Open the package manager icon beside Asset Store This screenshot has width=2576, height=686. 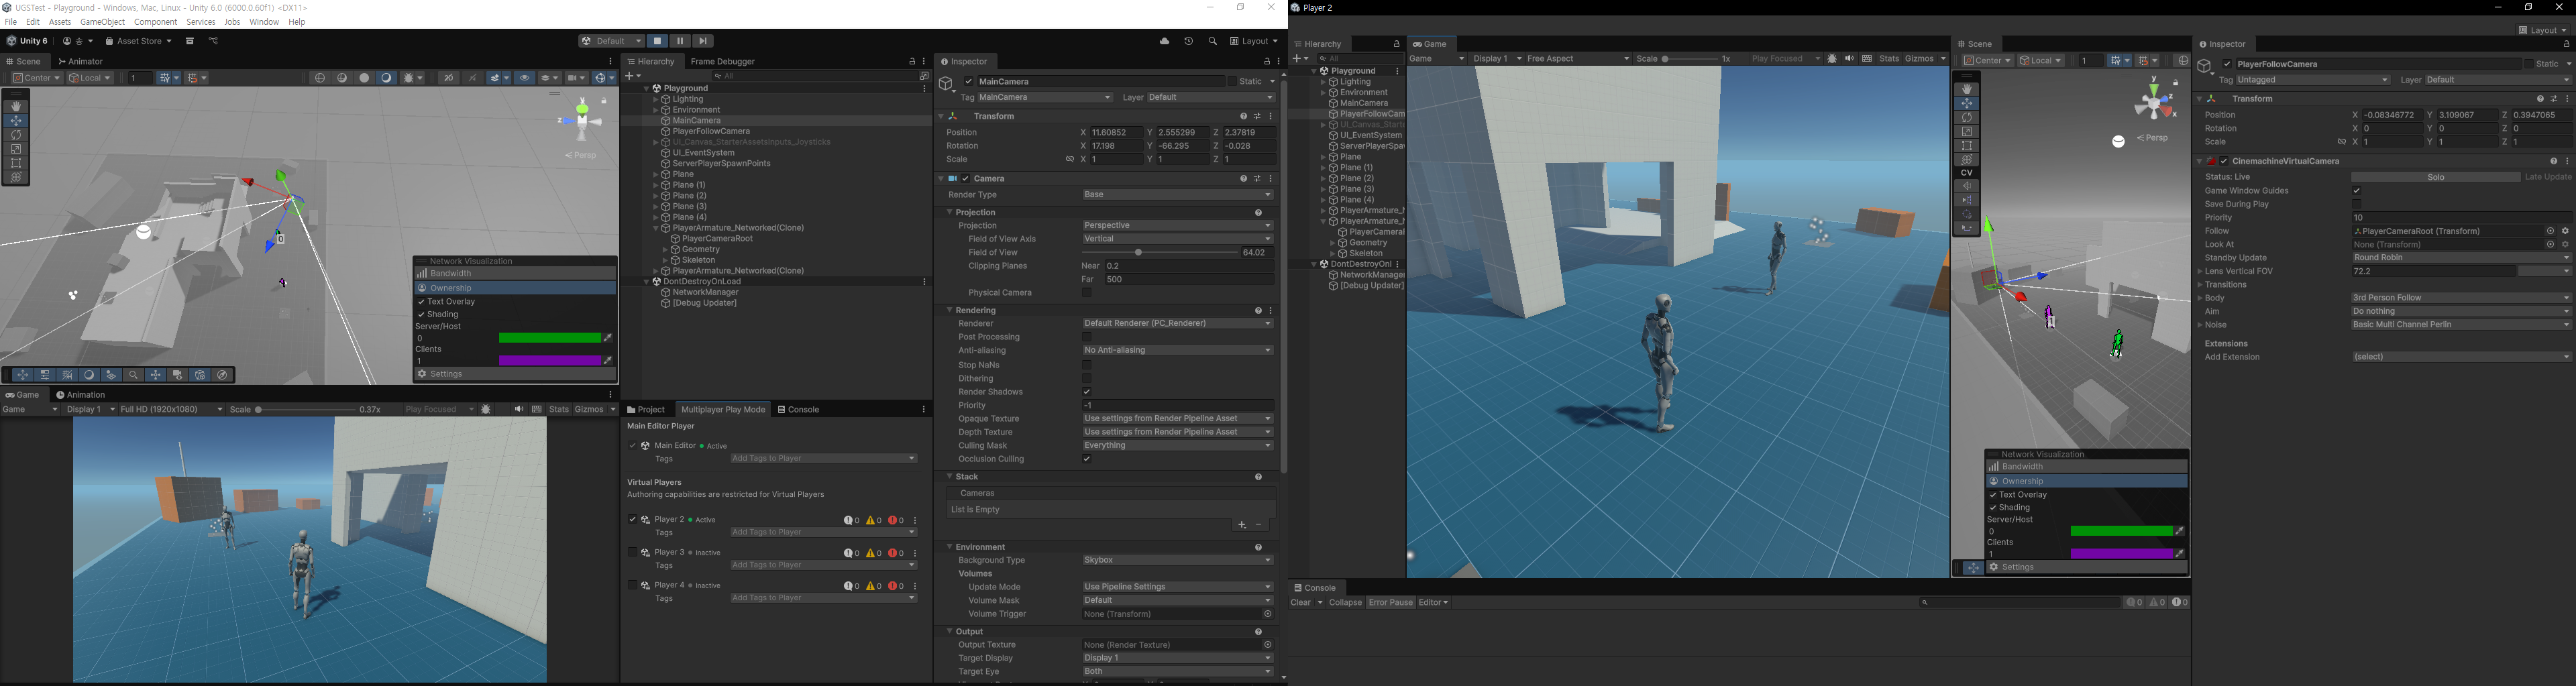[190, 41]
